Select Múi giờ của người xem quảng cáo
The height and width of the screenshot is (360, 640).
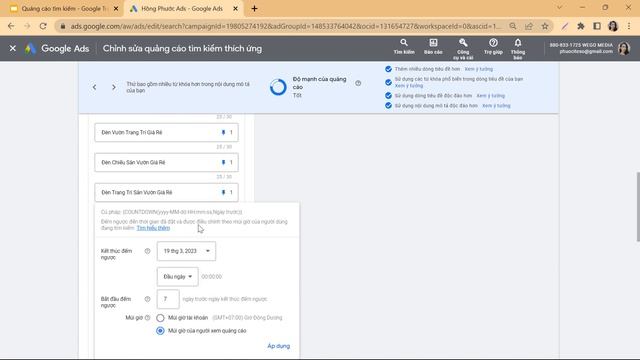(x=160, y=331)
